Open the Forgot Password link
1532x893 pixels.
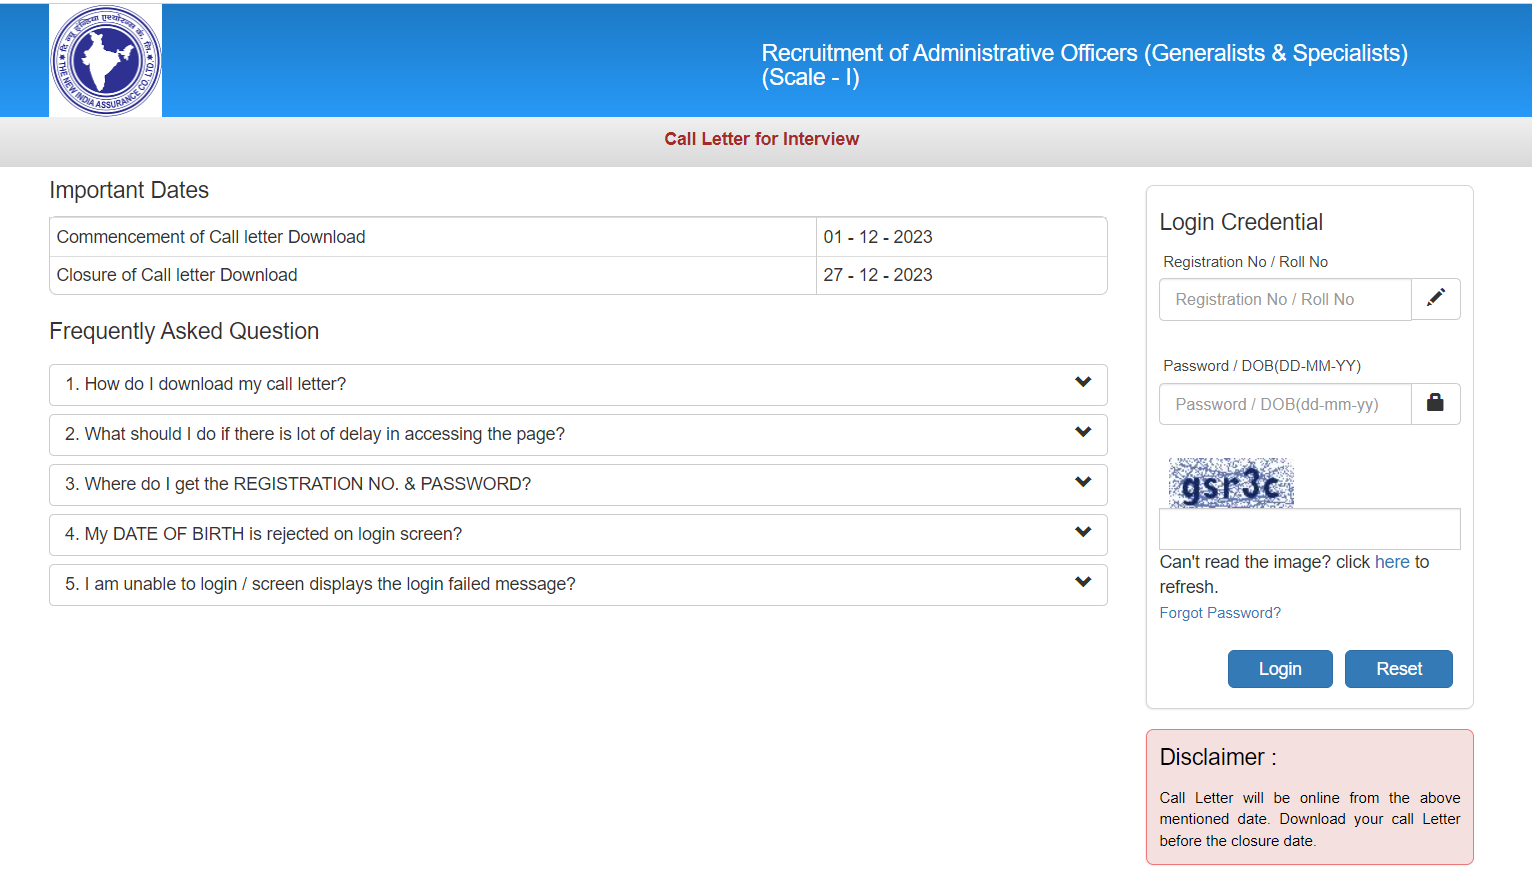click(1219, 613)
